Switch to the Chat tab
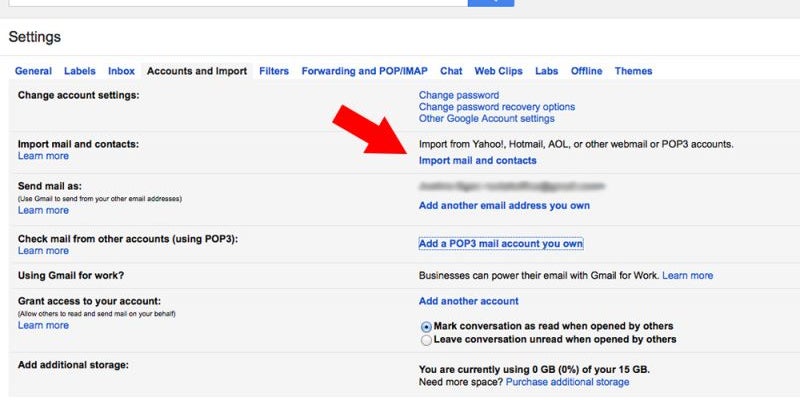 click(x=451, y=71)
